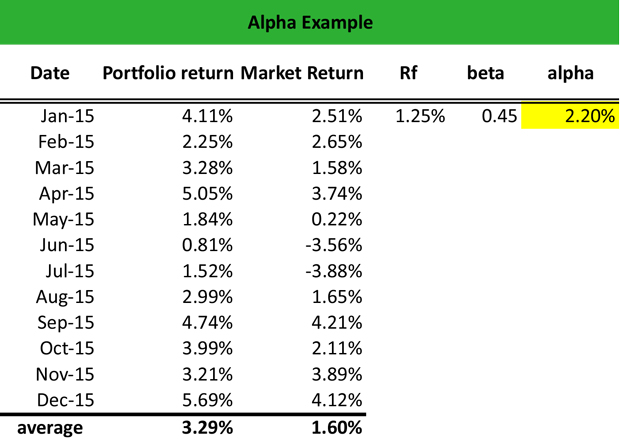Click the beta column header
This screenshot has width=620, height=441.
click(x=485, y=73)
